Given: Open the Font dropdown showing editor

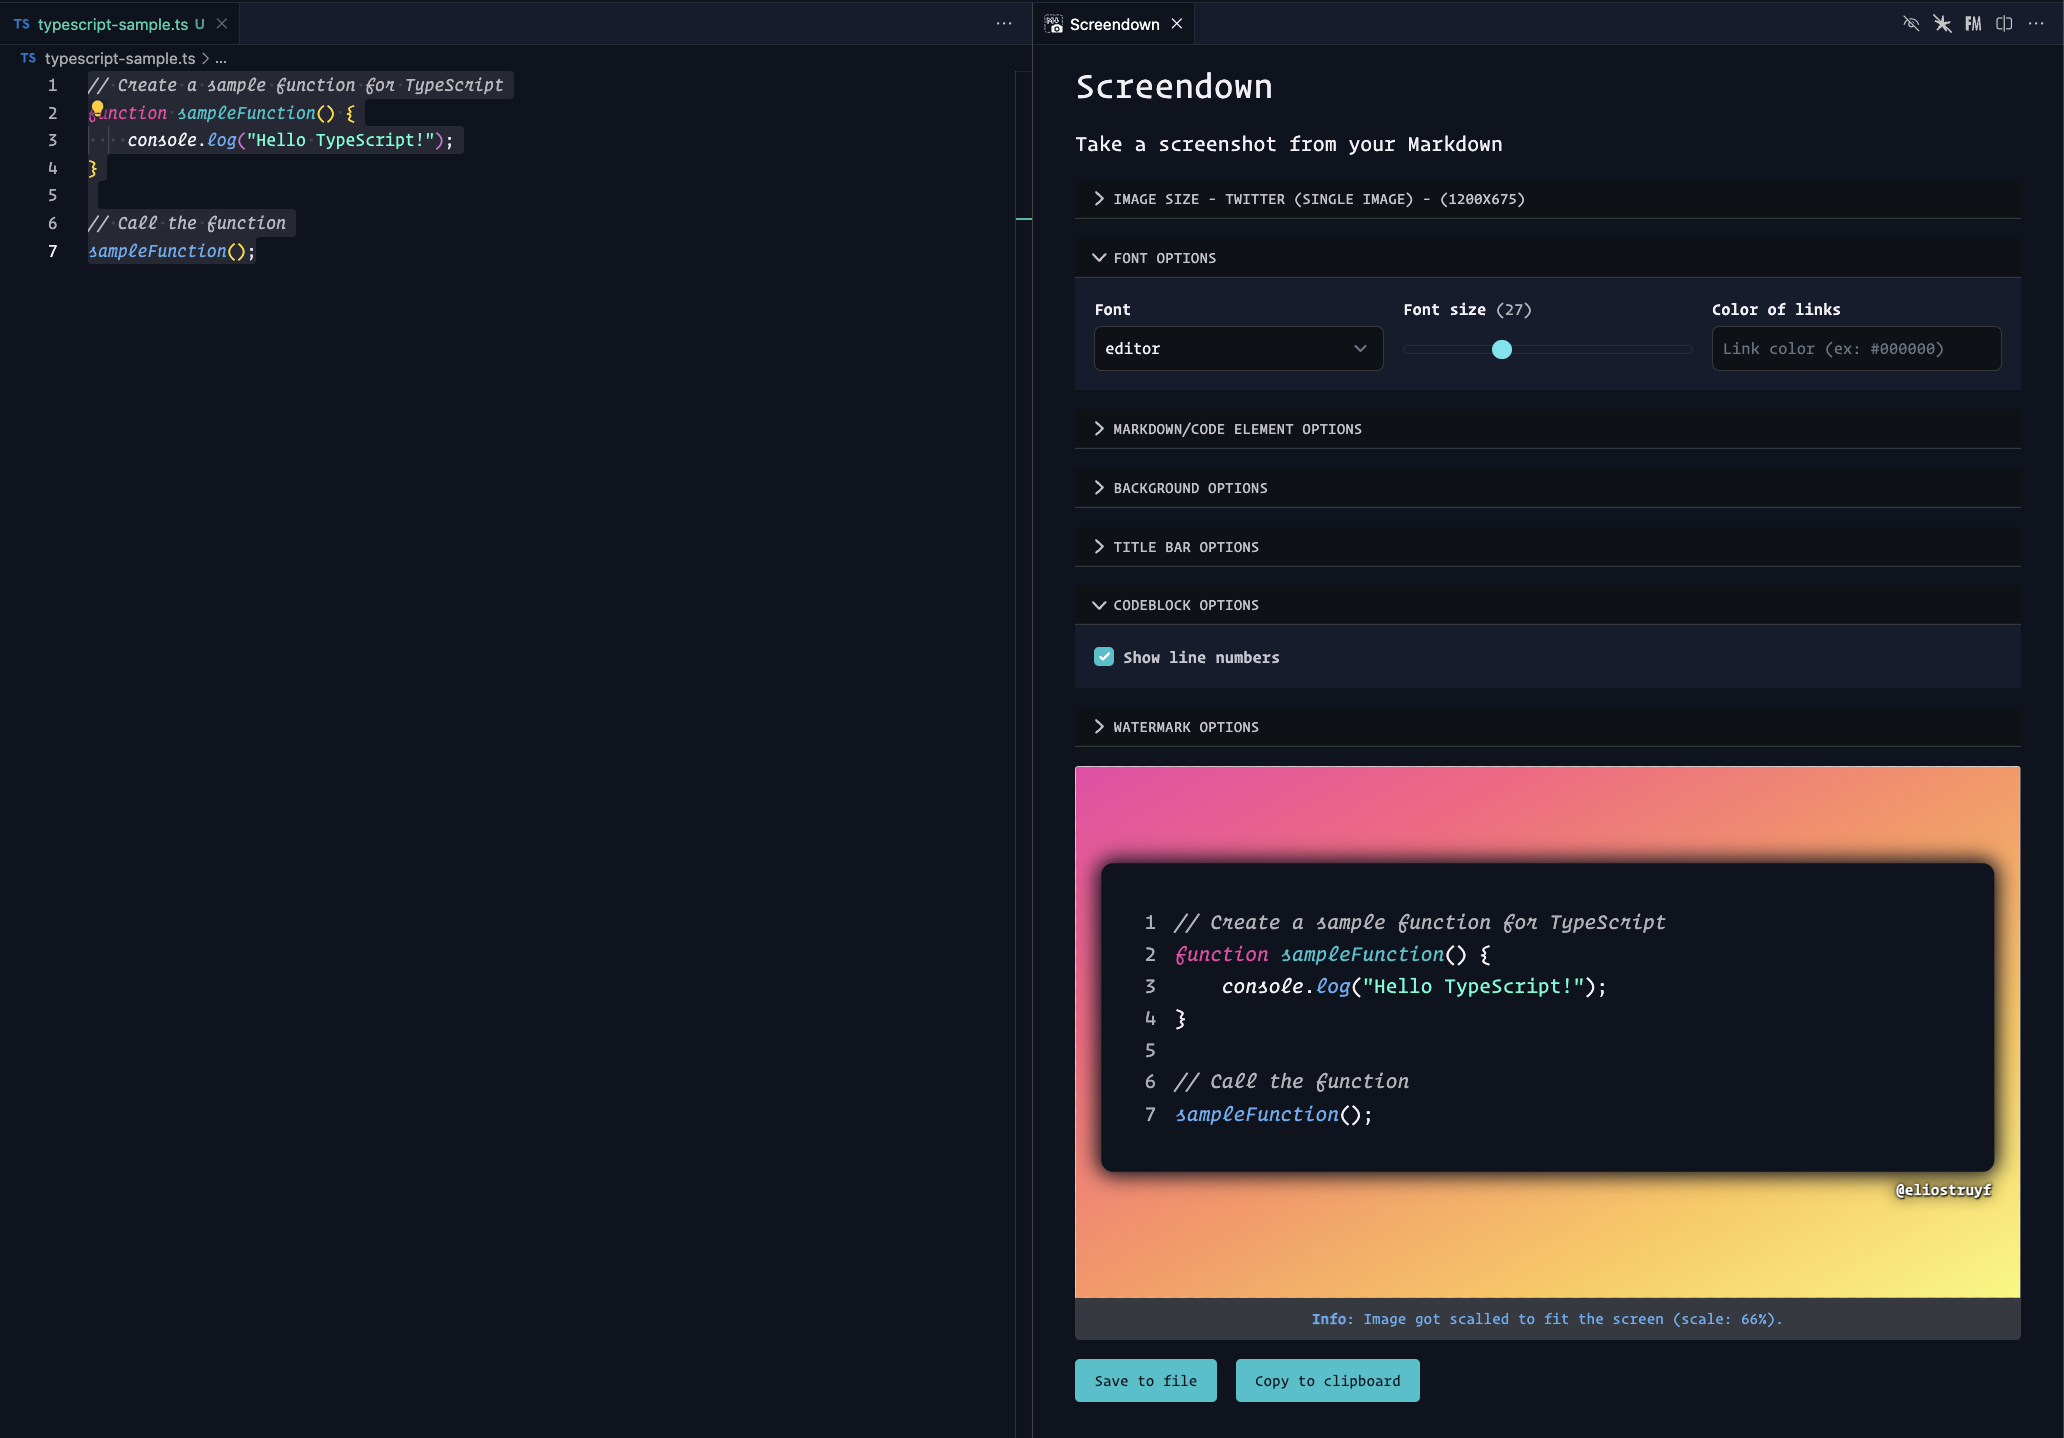Looking at the screenshot, I should [1238, 349].
